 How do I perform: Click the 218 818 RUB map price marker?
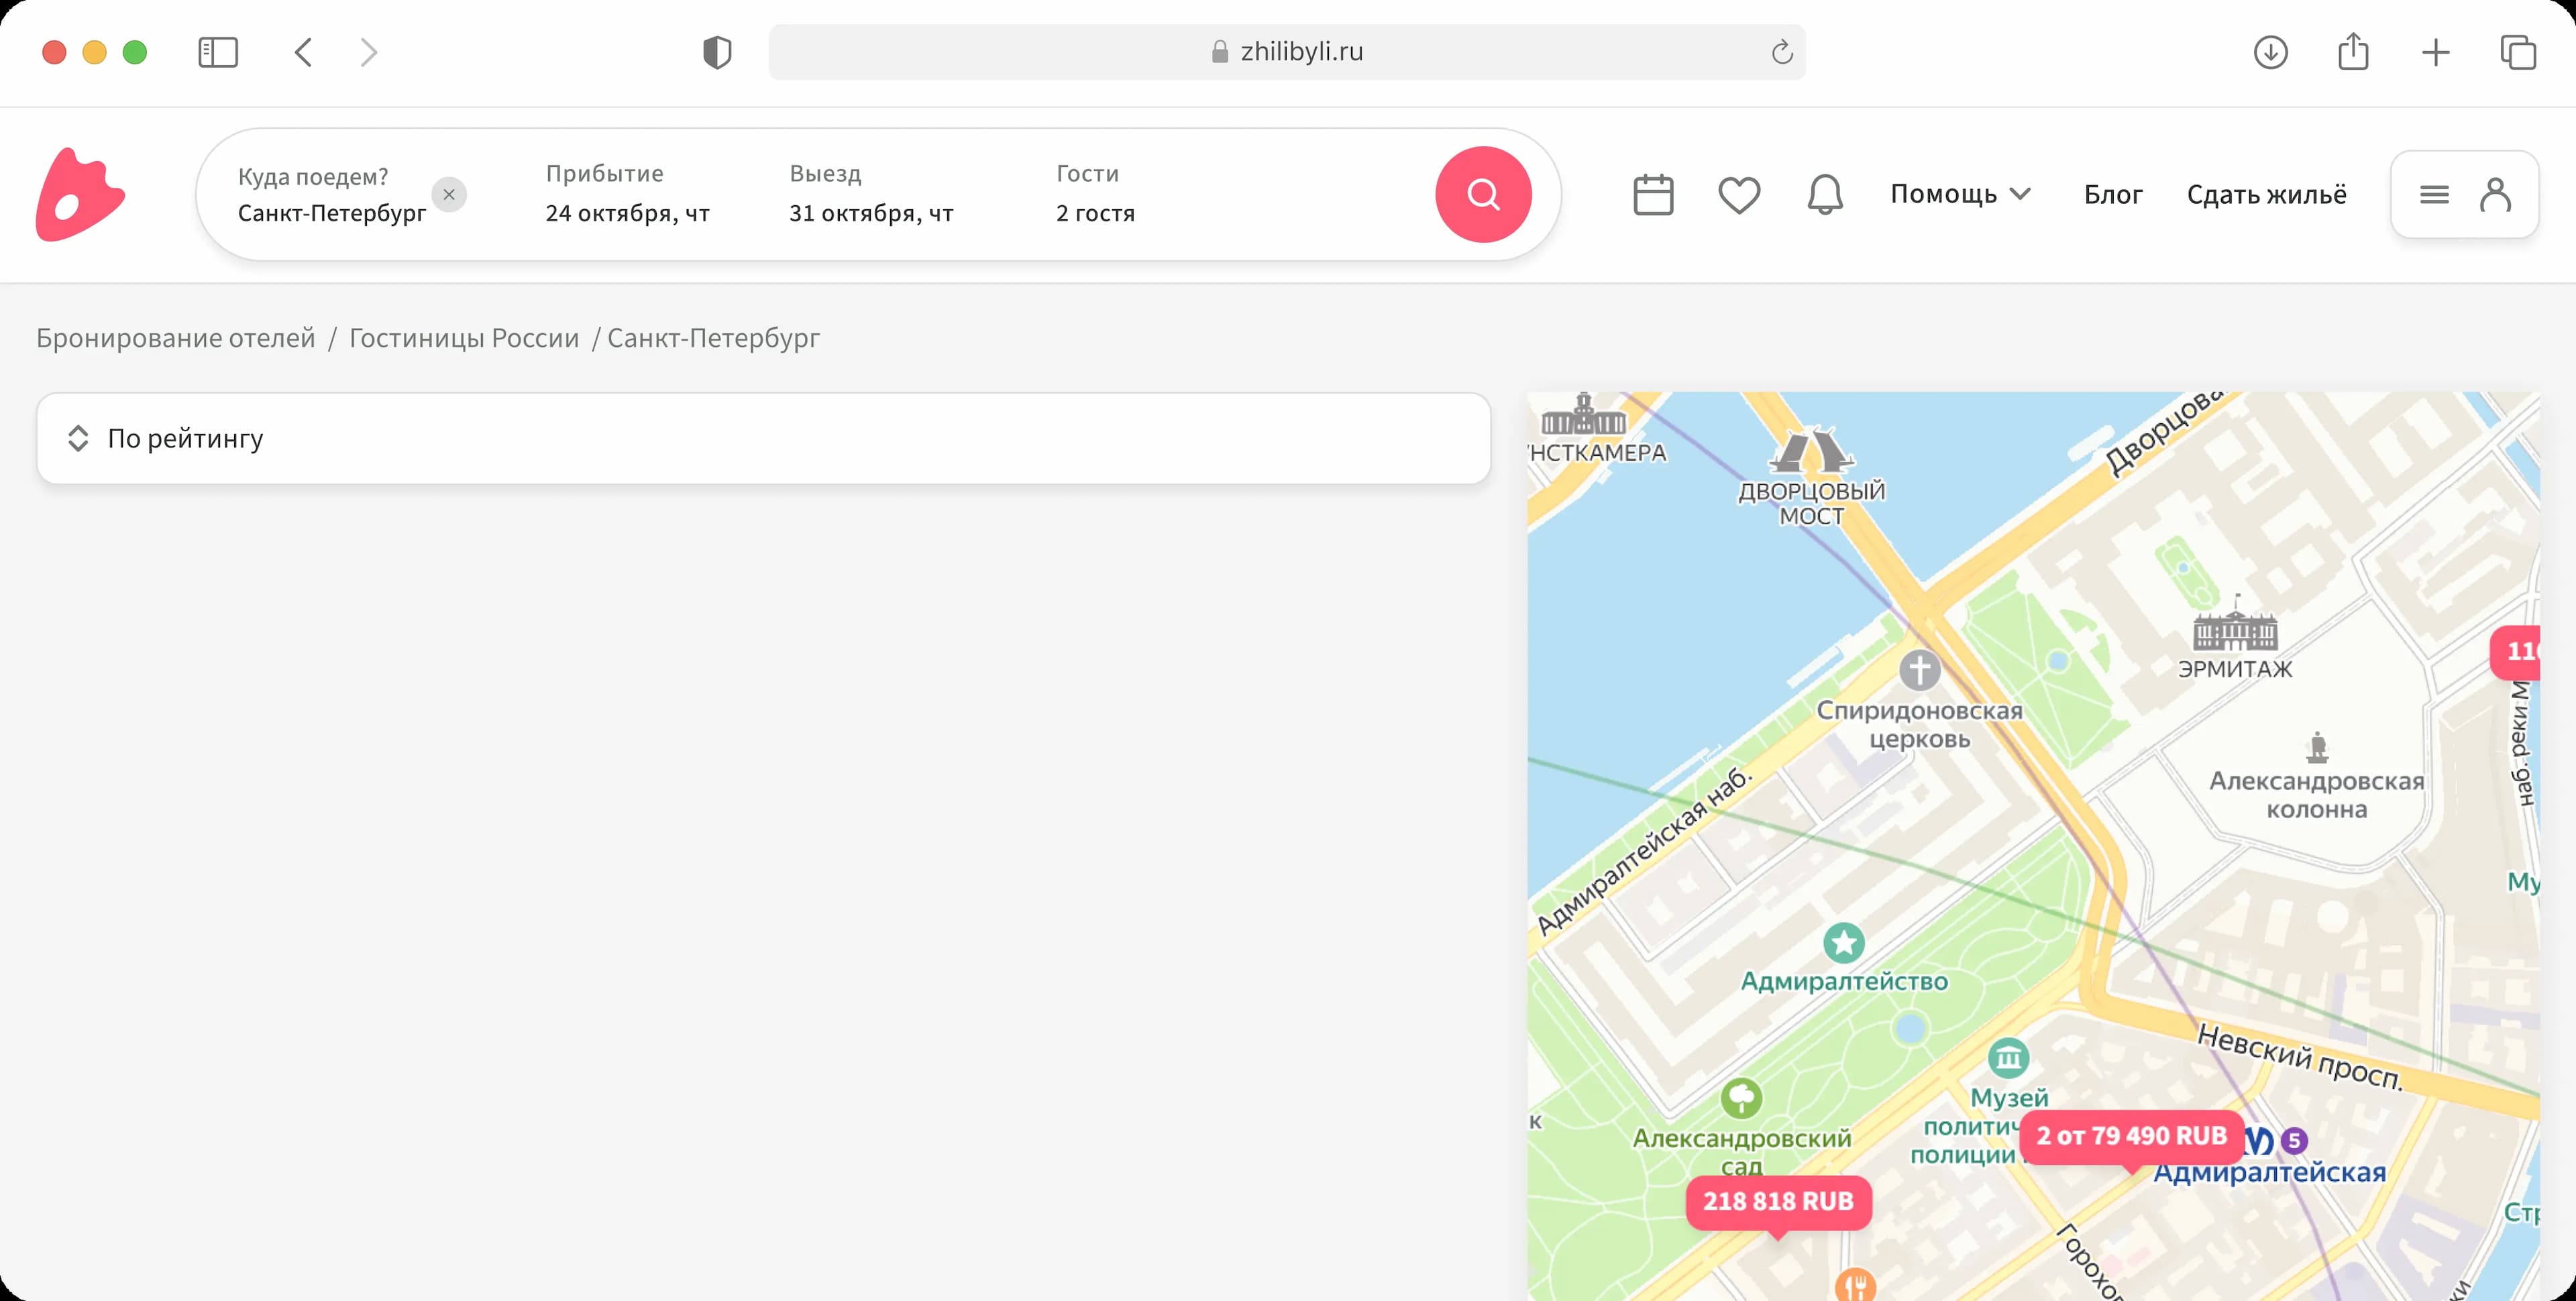[1778, 1201]
